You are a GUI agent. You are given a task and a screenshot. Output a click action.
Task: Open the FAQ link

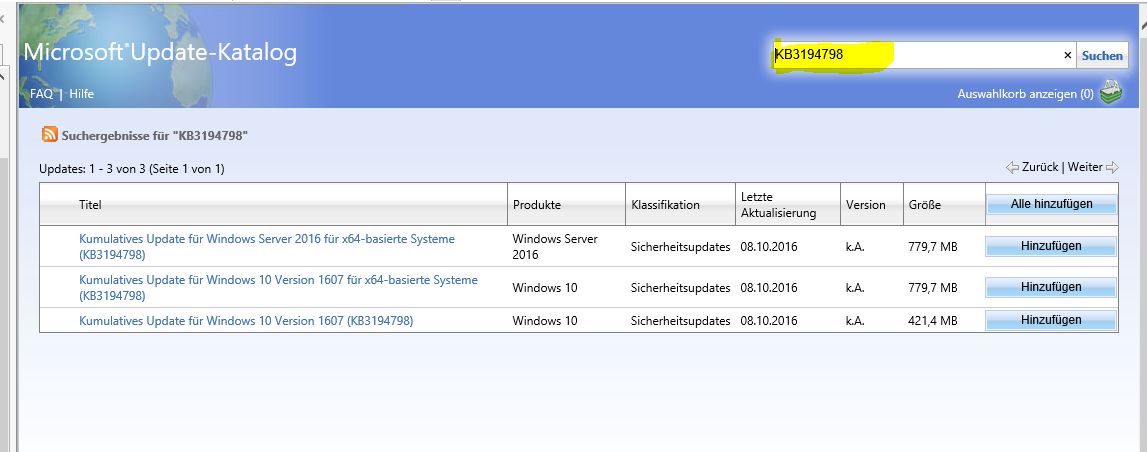(41, 94)
